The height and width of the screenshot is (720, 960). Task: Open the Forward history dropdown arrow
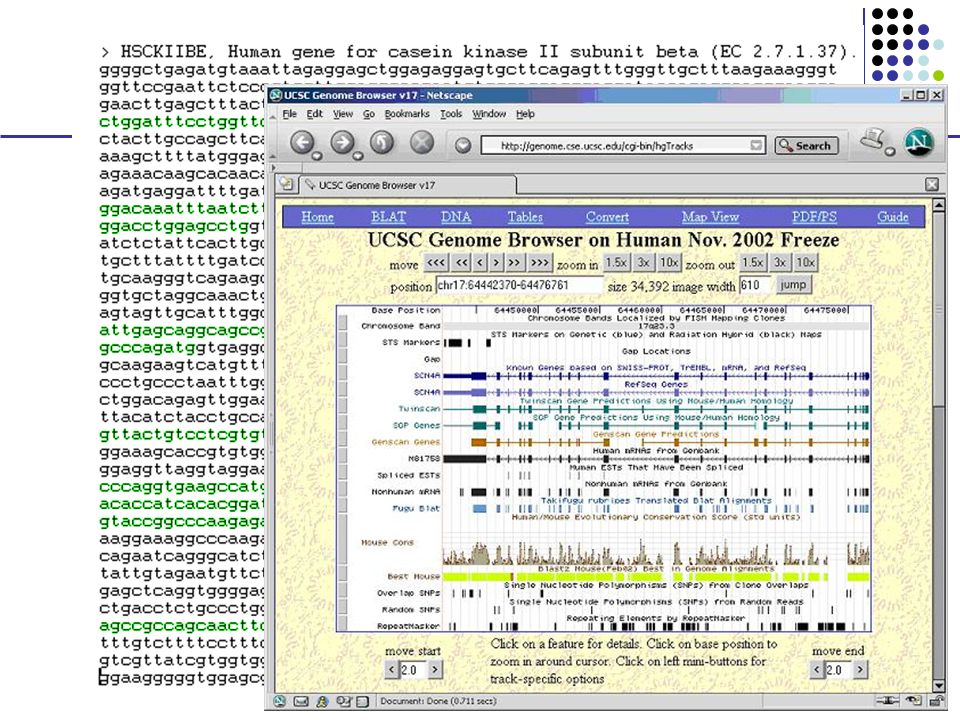point(358,157)
